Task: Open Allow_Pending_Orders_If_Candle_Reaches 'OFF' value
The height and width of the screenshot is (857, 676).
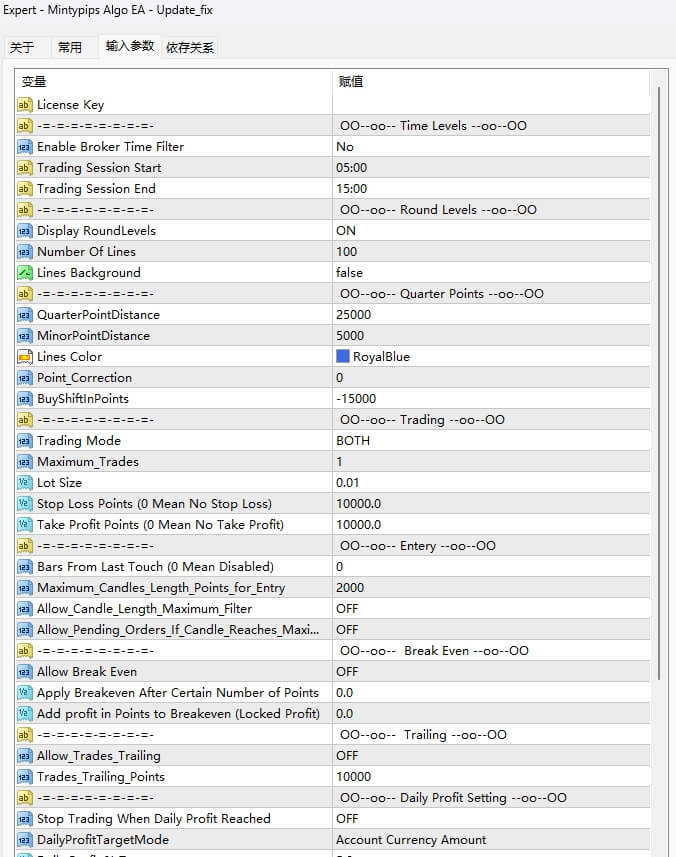Action: [x=491, y=630]
